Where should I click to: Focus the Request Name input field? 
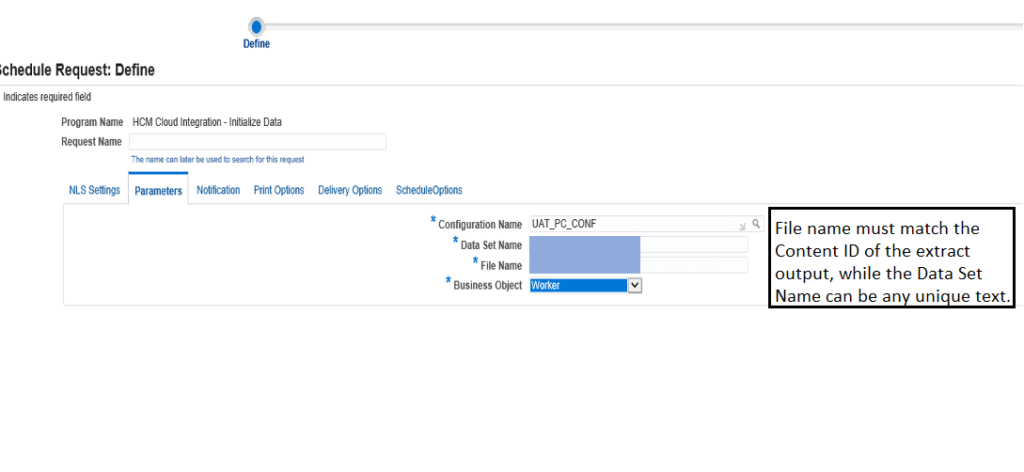tap(257, 142)
